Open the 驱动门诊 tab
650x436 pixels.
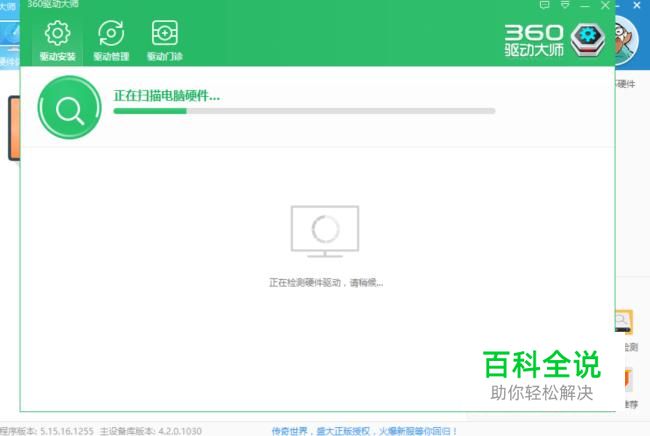click(165, 41)
